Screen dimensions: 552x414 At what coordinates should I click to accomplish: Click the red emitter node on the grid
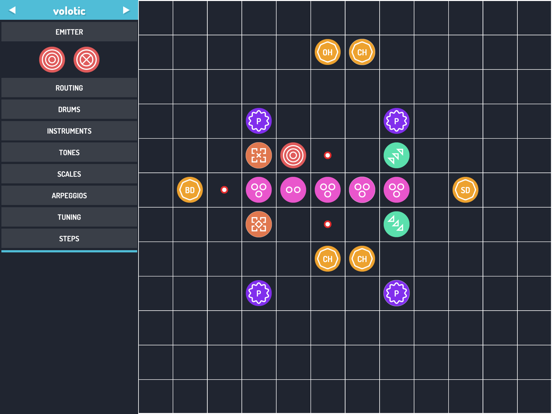[293, 155]
